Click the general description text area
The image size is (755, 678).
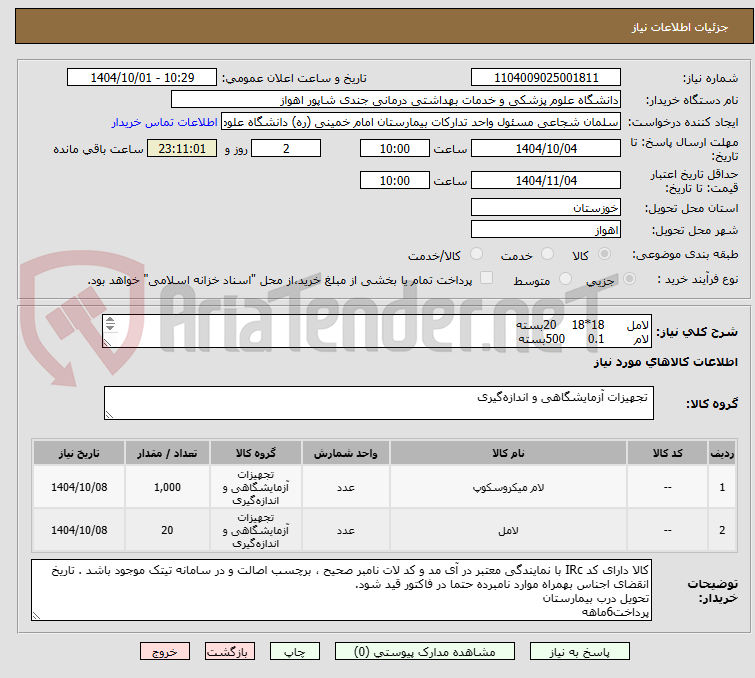click(377, 331)
